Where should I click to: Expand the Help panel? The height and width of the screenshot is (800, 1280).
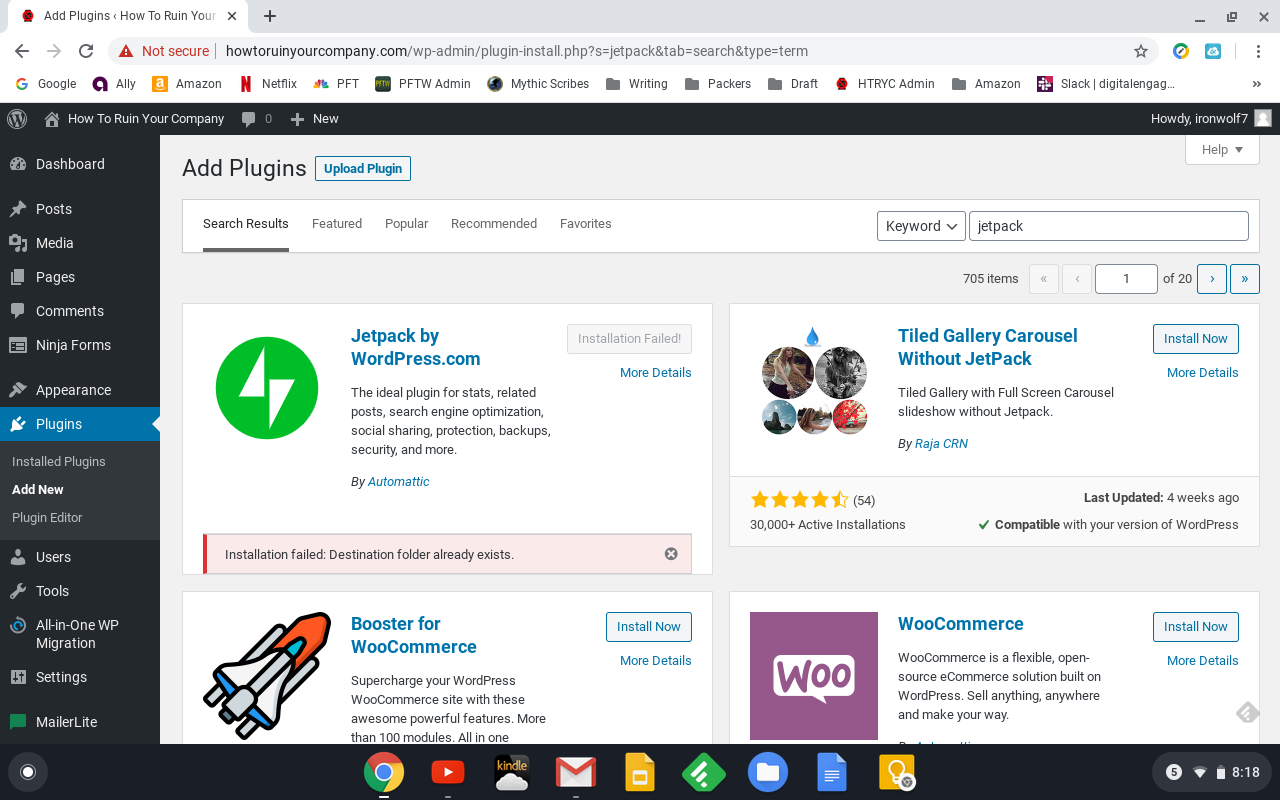[x=1222, y=150]
